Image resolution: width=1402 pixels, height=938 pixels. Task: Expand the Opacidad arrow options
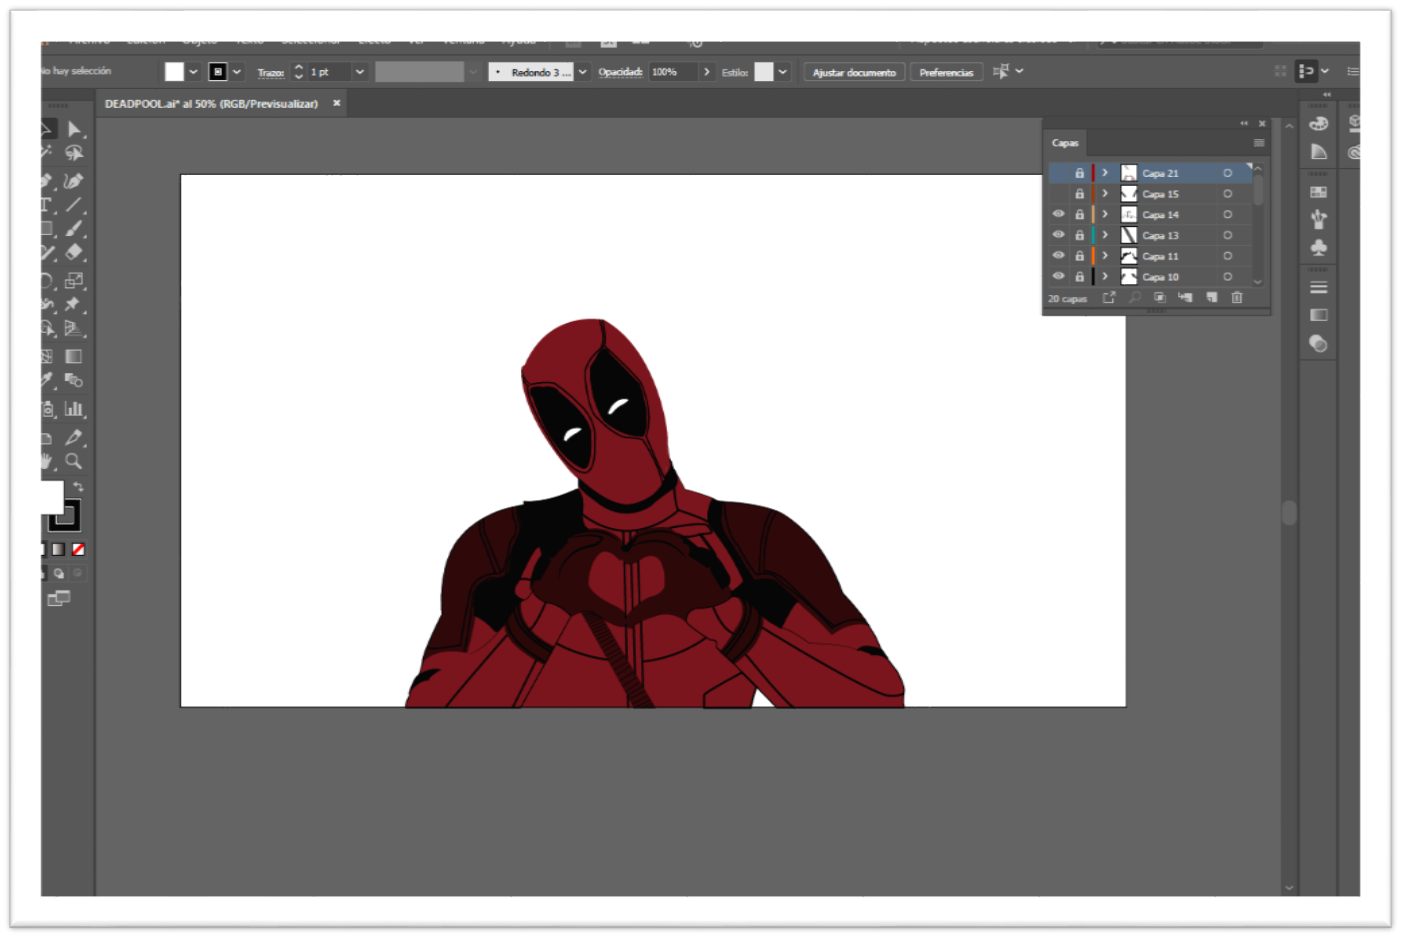coord(707,72)
